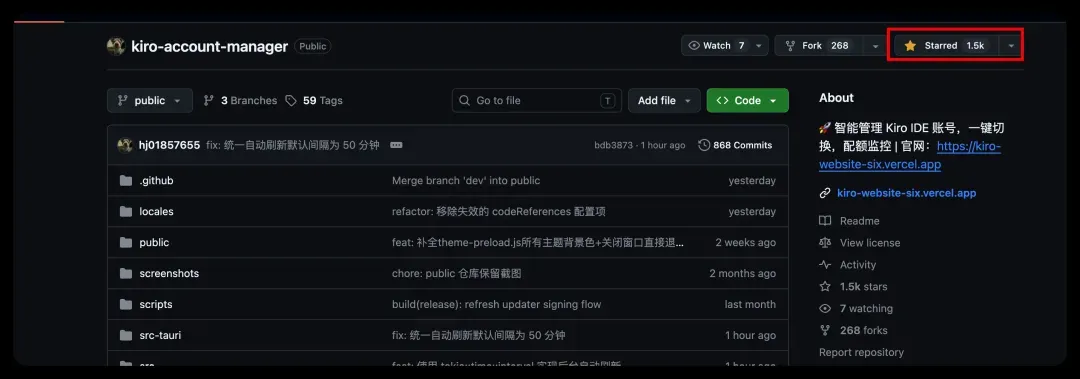The height and width of the screenshot is (379, 1080).
Task: Open the .github folder
Action: point(156,181)
